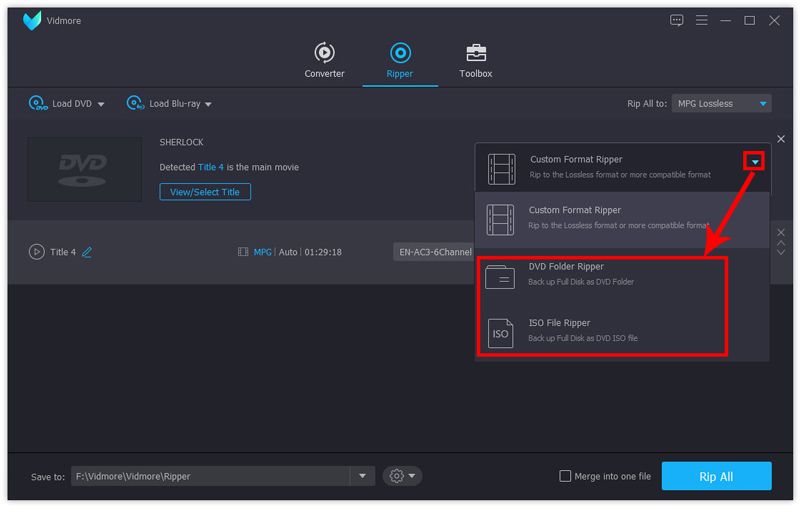Open the hamburger menu in title bar
The image size is (800, 507).
(701, 20)
